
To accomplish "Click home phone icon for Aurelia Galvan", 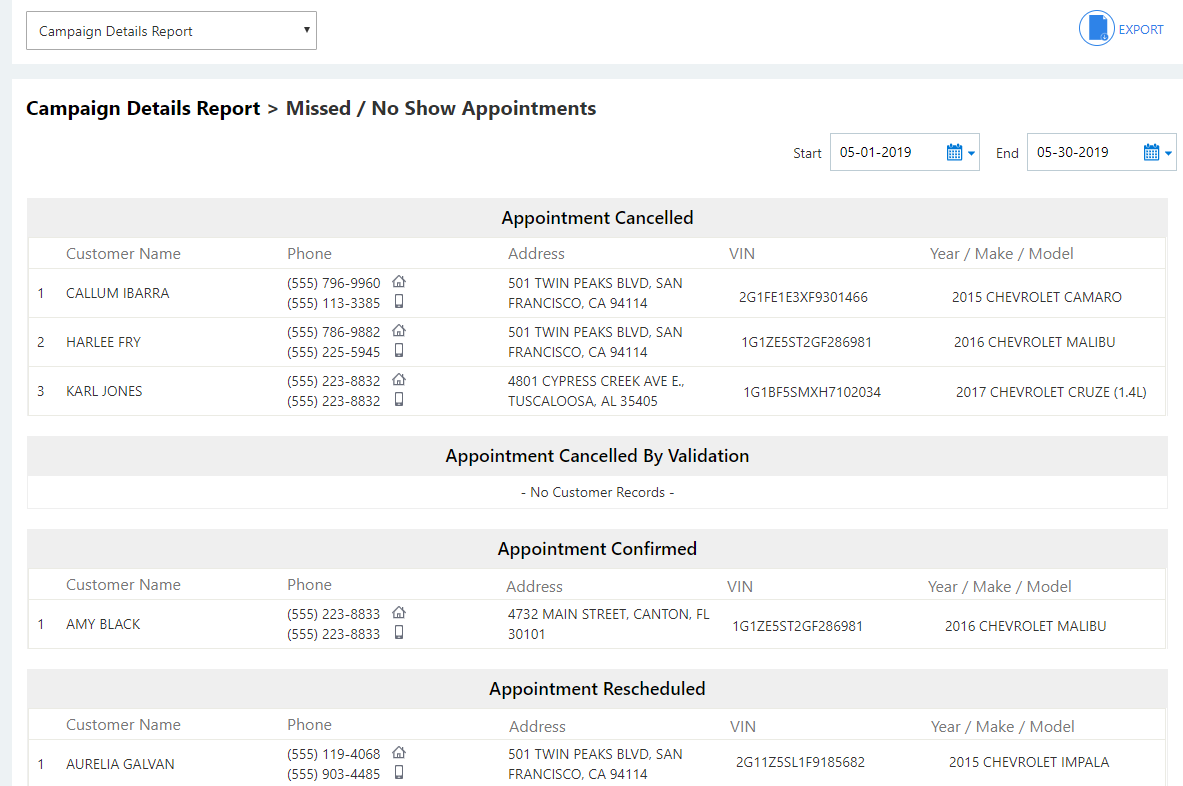I will pyautogui.click(x=399, y=752).
